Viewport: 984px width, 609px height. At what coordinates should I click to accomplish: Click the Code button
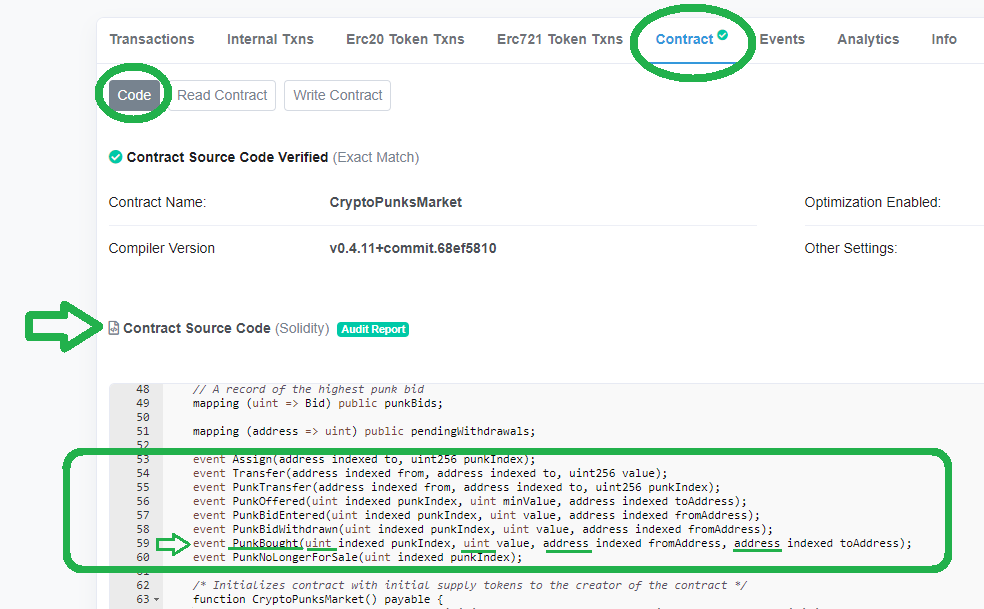click(x=134, y=95)
